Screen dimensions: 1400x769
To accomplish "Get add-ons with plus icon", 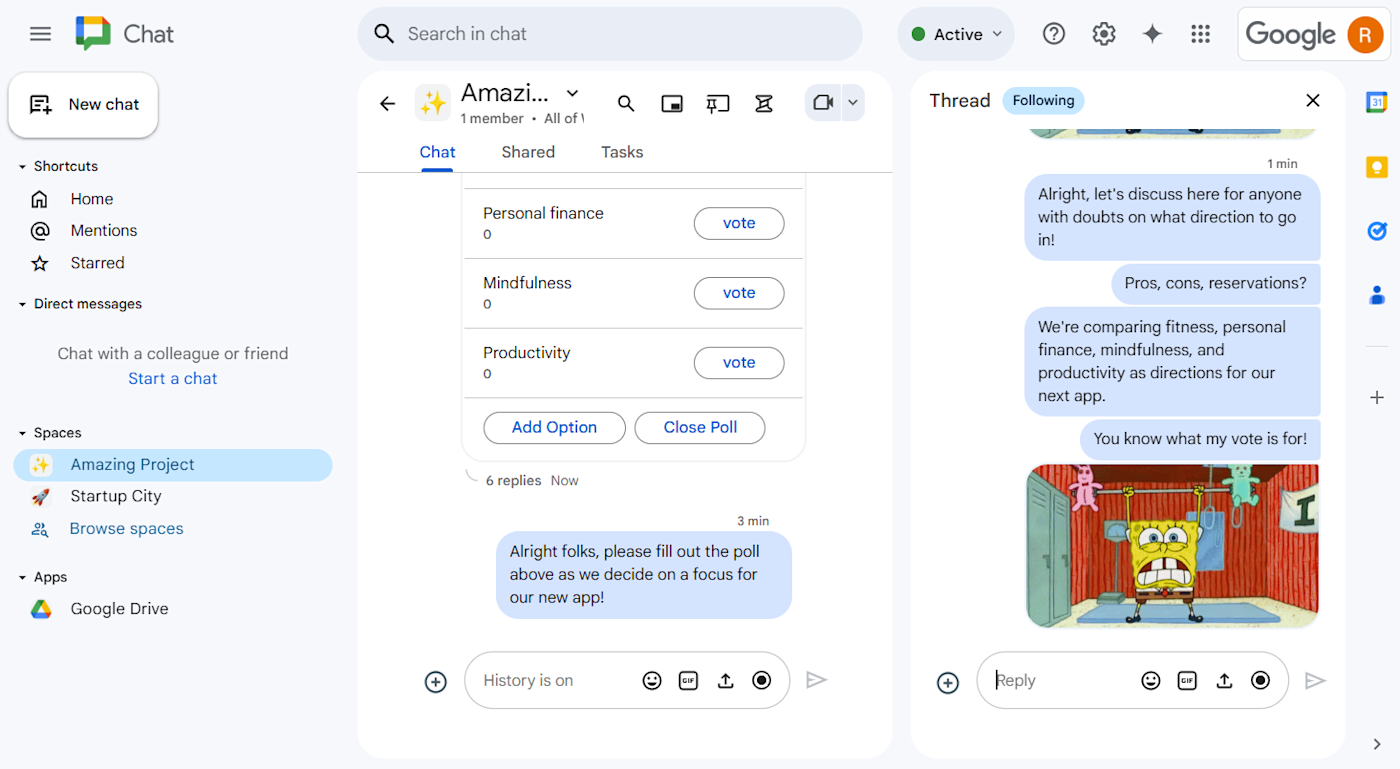I will (1377, 397).
